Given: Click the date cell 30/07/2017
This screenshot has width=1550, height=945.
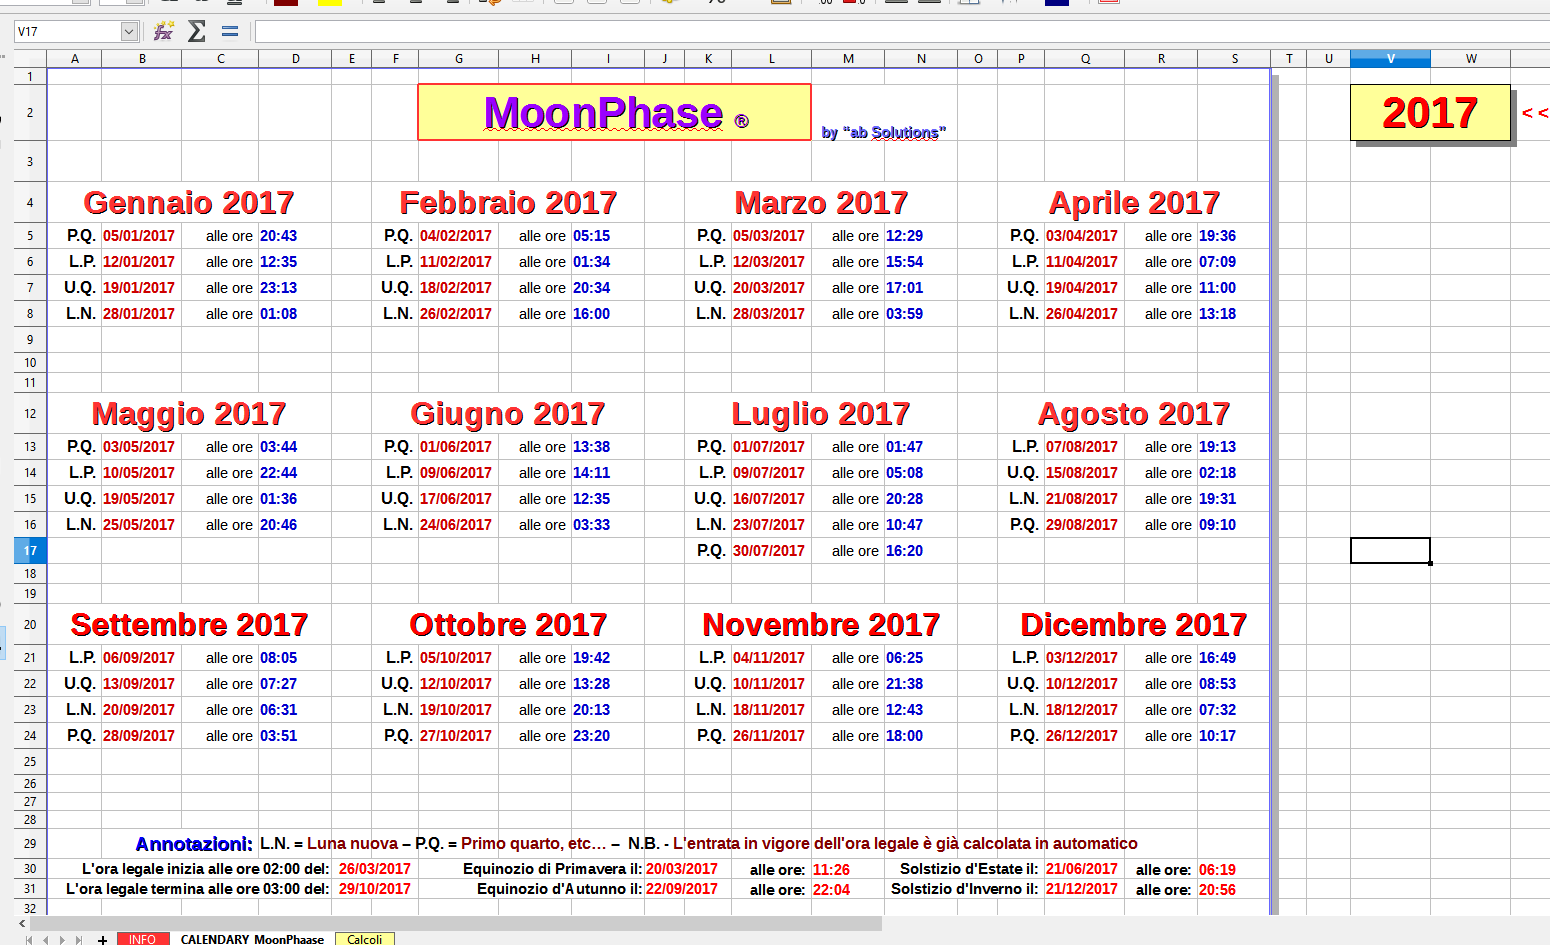Looking at the screenshot, I should (x=769, y=551).
